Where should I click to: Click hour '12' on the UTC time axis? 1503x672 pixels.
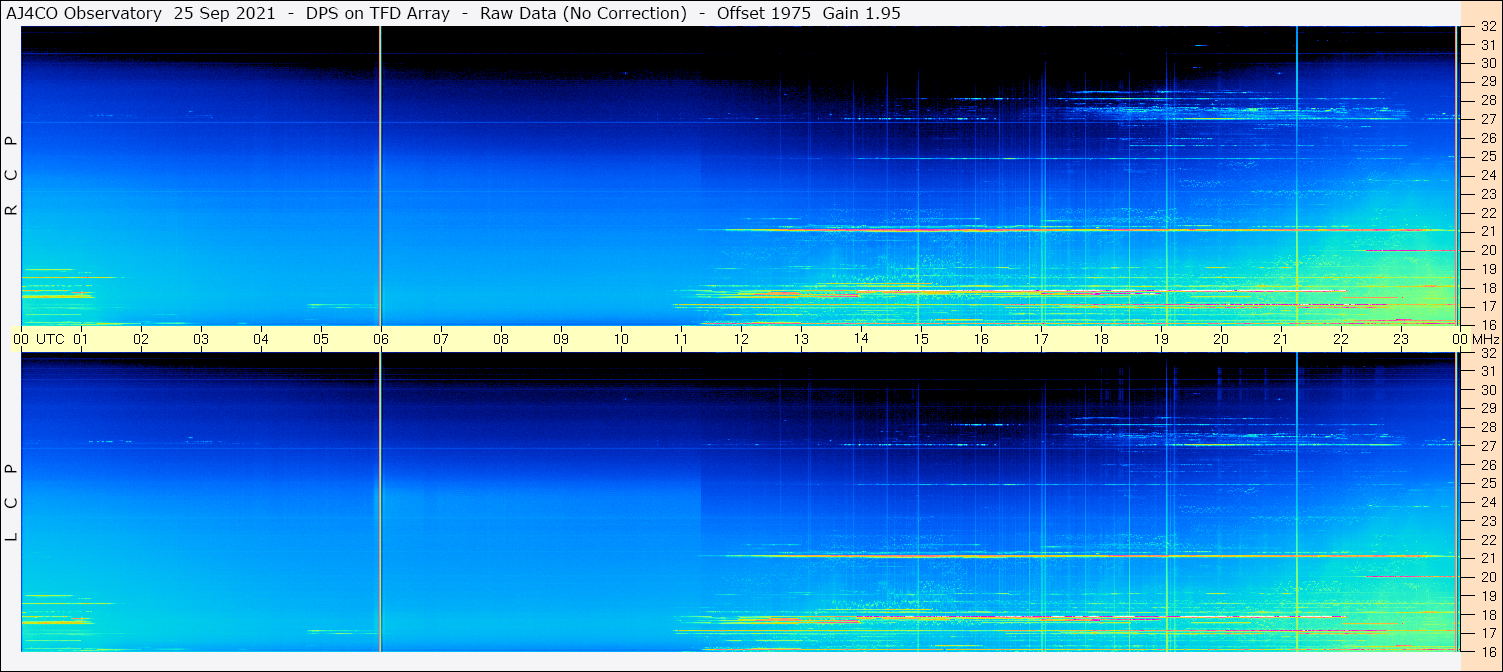[x=741, y=339]
